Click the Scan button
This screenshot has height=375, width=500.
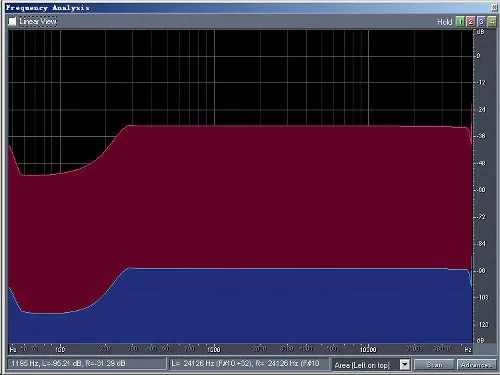point(434,365)
